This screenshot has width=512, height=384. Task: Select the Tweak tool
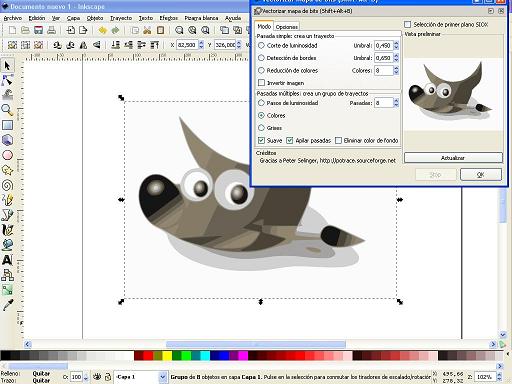tap(7, 95)
